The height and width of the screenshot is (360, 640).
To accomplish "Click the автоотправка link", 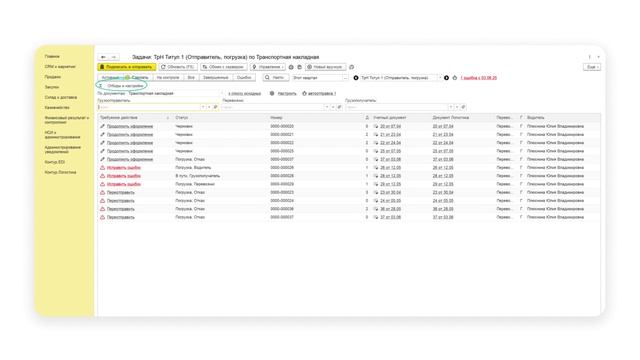I will click(x=322, y=94).
